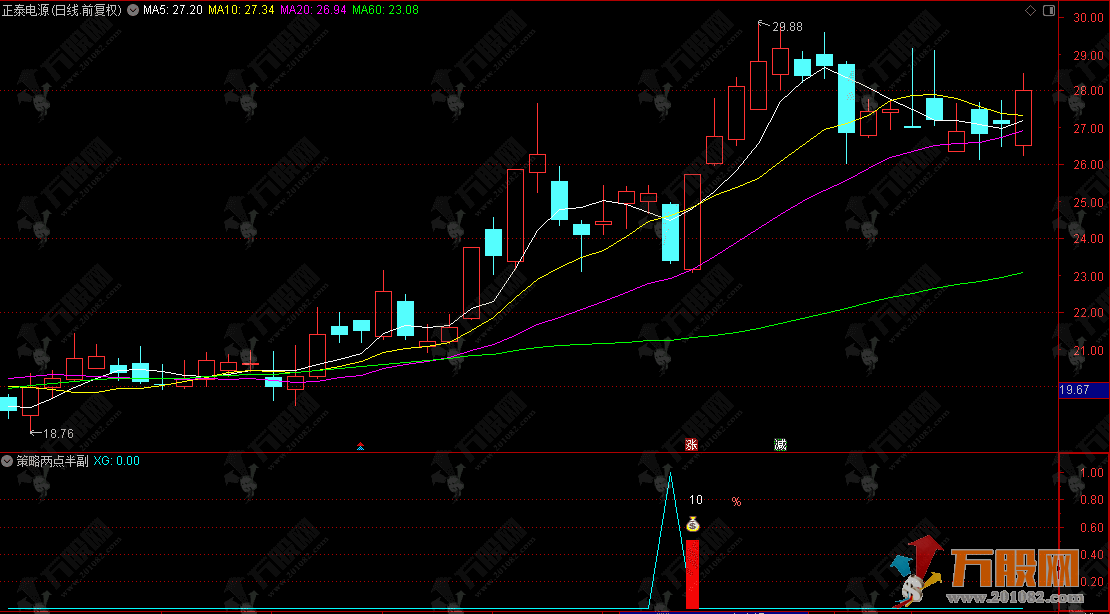Click the money bag signal icon
This screenshot has height=614, width=1110.
[692, 524]
